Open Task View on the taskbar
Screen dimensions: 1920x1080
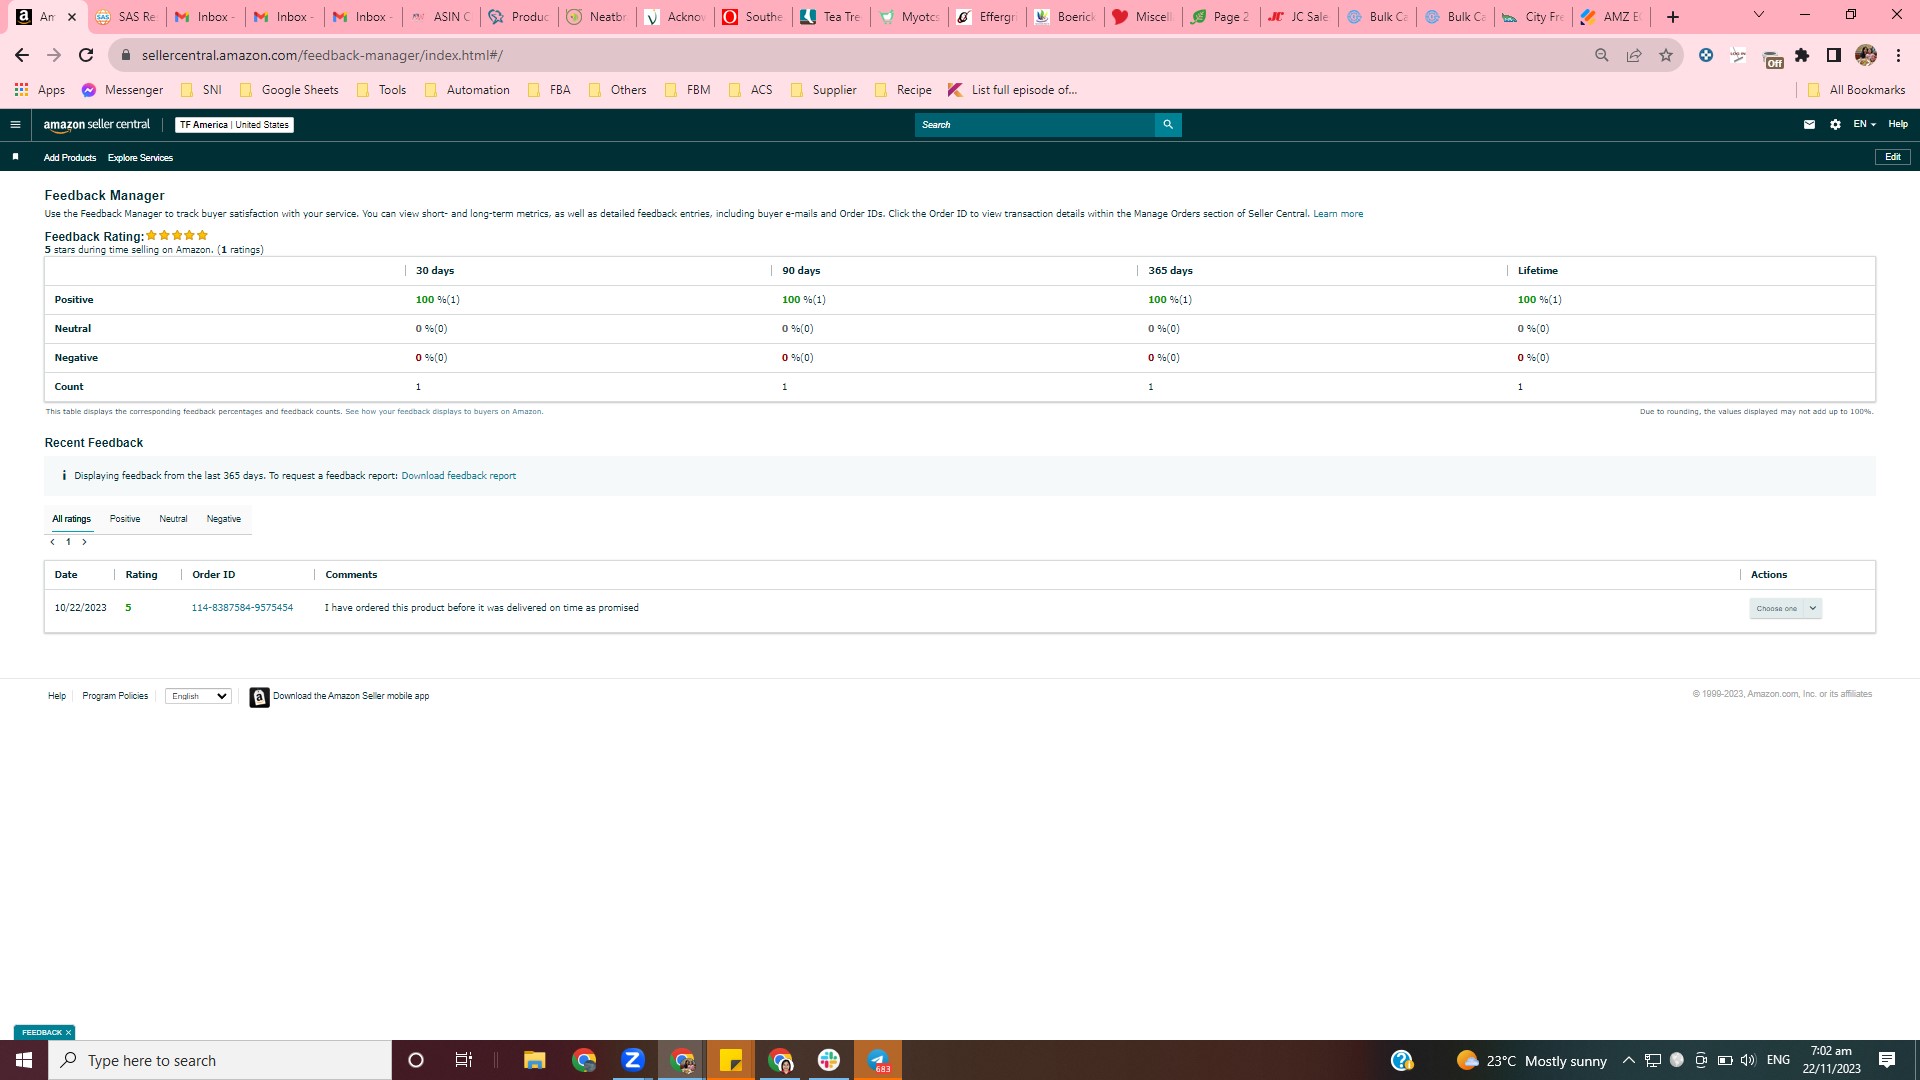click(x=464, y=1060)
